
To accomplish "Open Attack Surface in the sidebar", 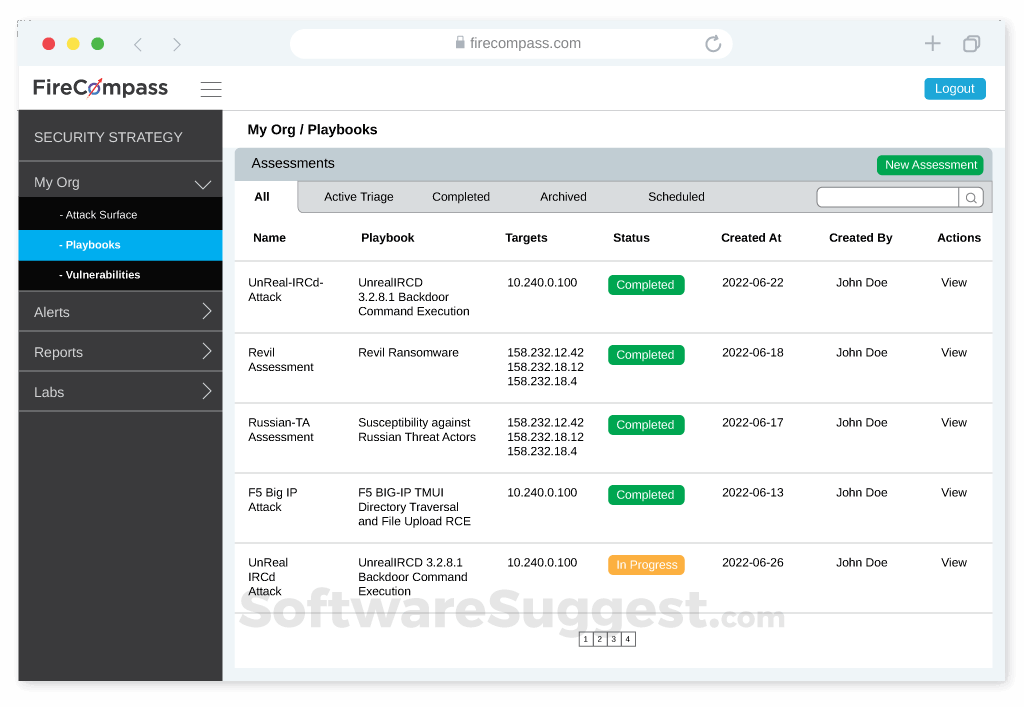I will tap(98, 215).
